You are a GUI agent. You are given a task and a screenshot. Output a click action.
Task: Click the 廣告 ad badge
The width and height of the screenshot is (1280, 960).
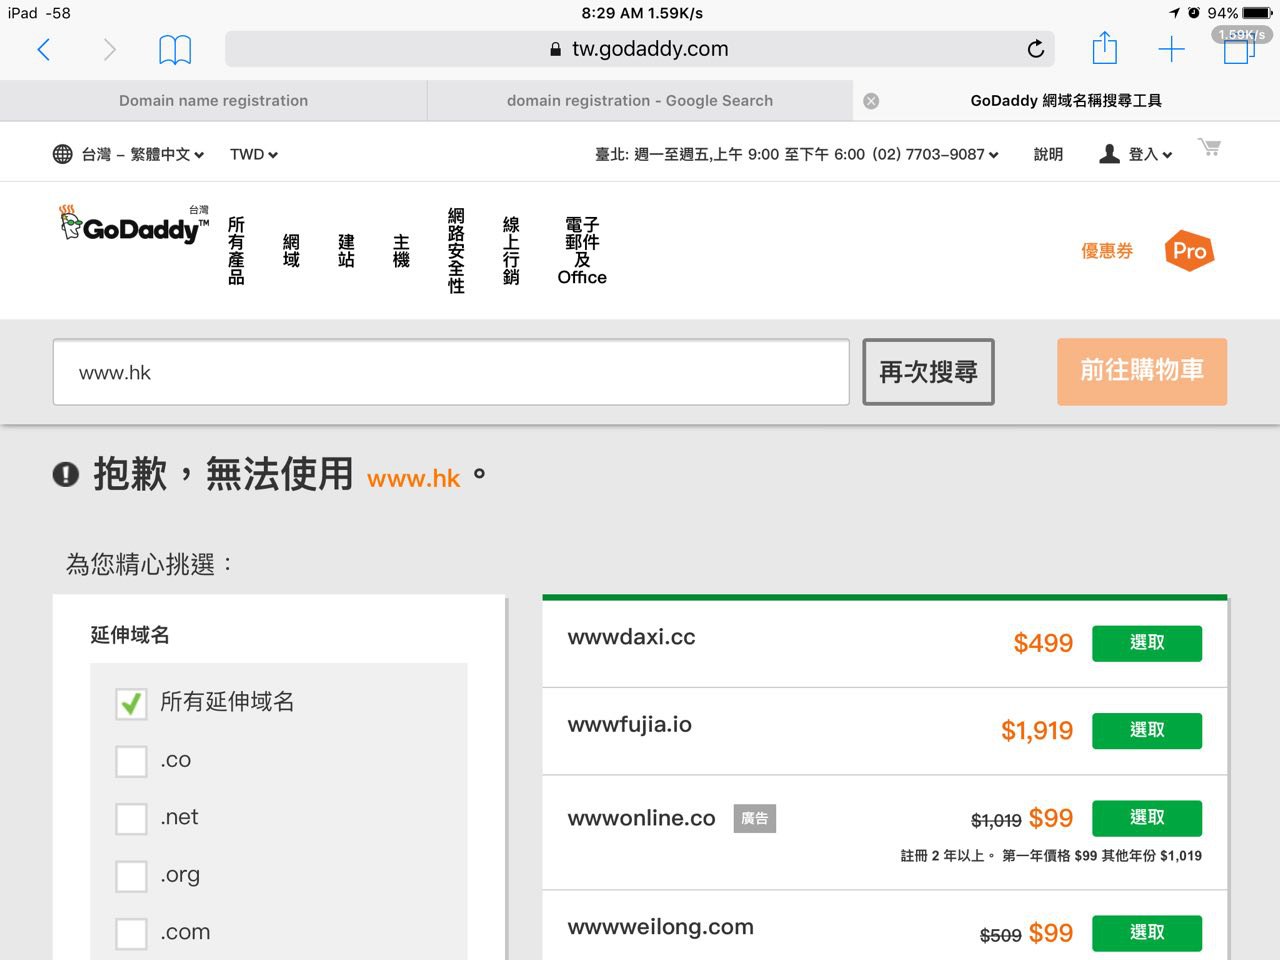coord(755,819)
